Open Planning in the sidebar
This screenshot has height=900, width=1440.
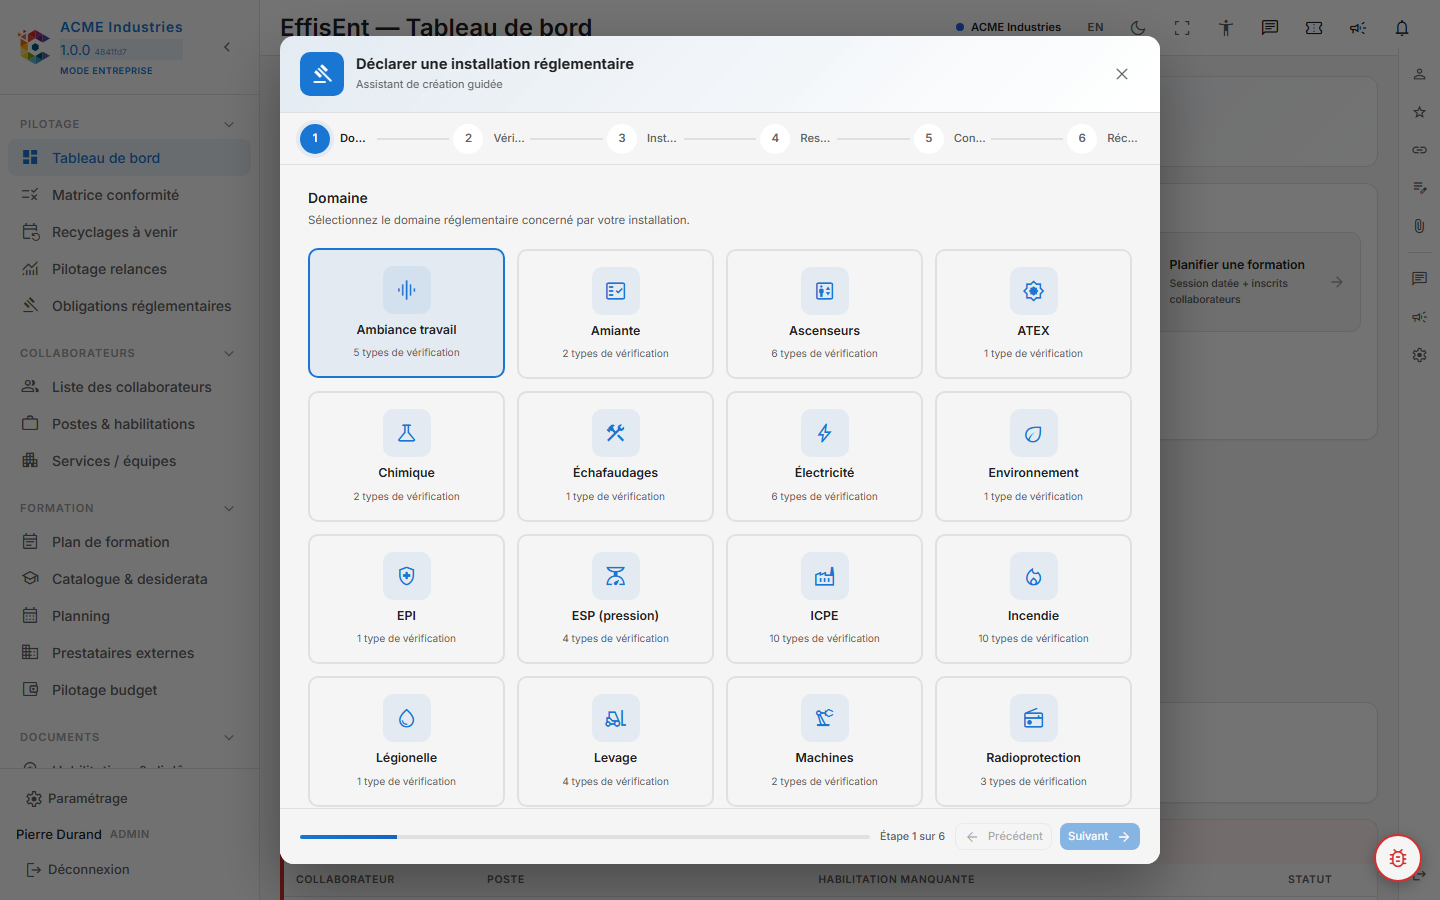[129, 616]
